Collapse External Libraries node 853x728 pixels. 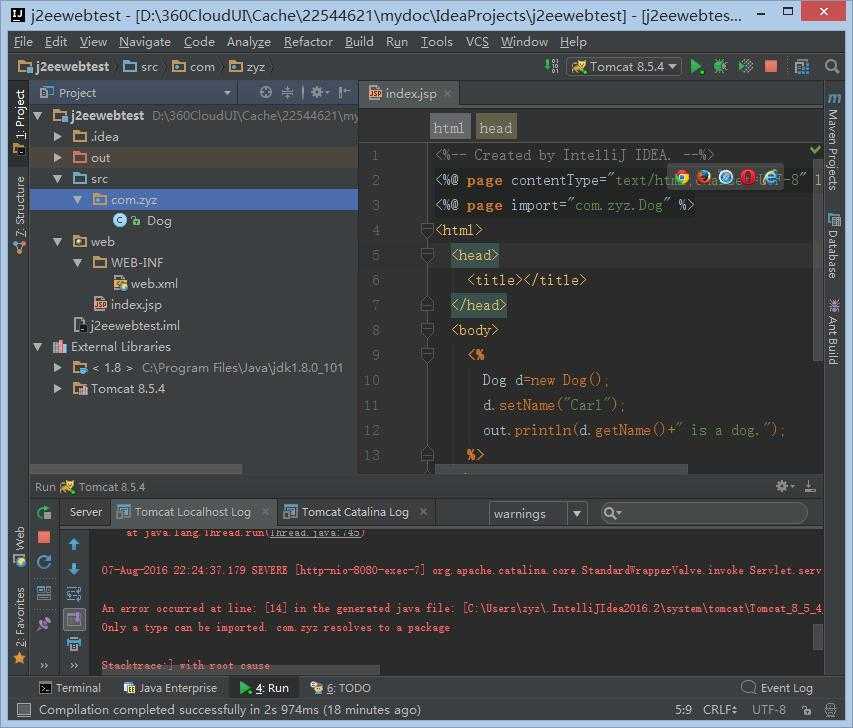[x=38, y=347]
